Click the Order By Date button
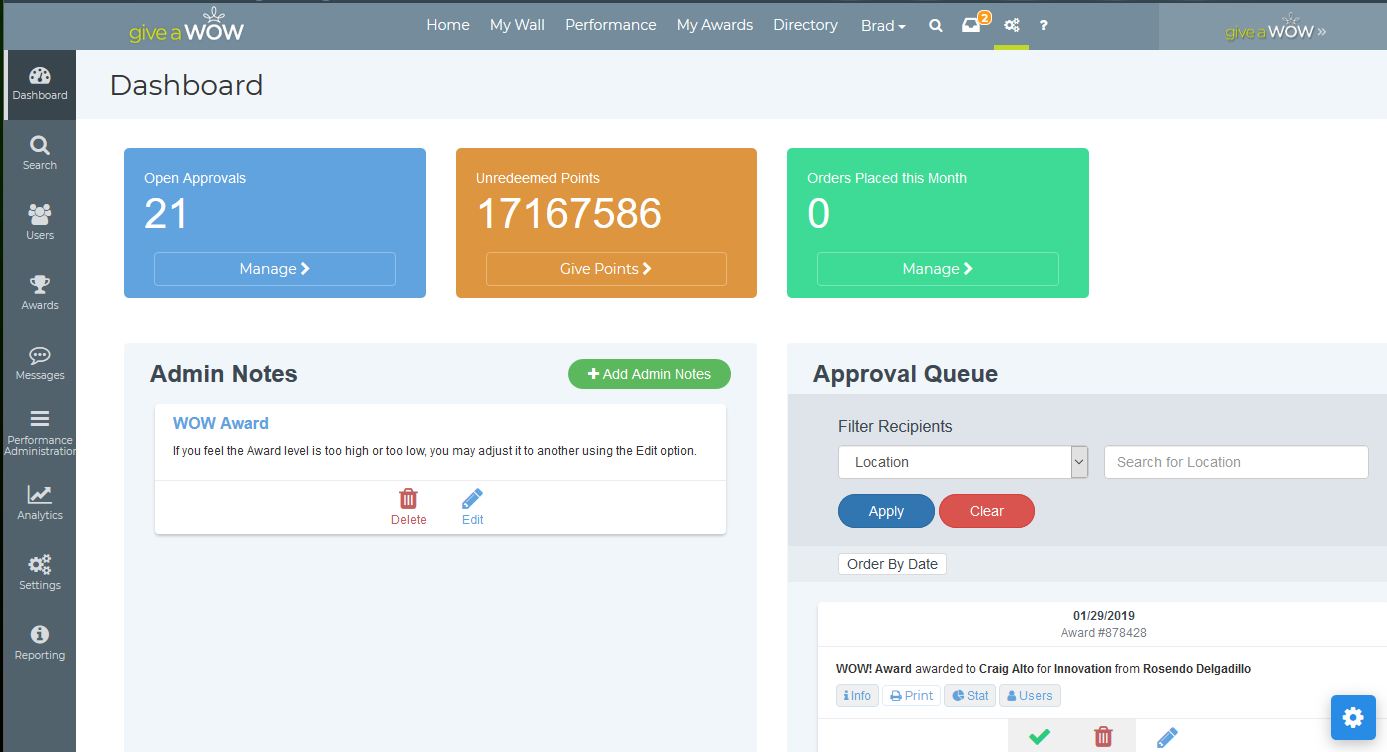The image size is (1387, 752). [x=892, y=564]
